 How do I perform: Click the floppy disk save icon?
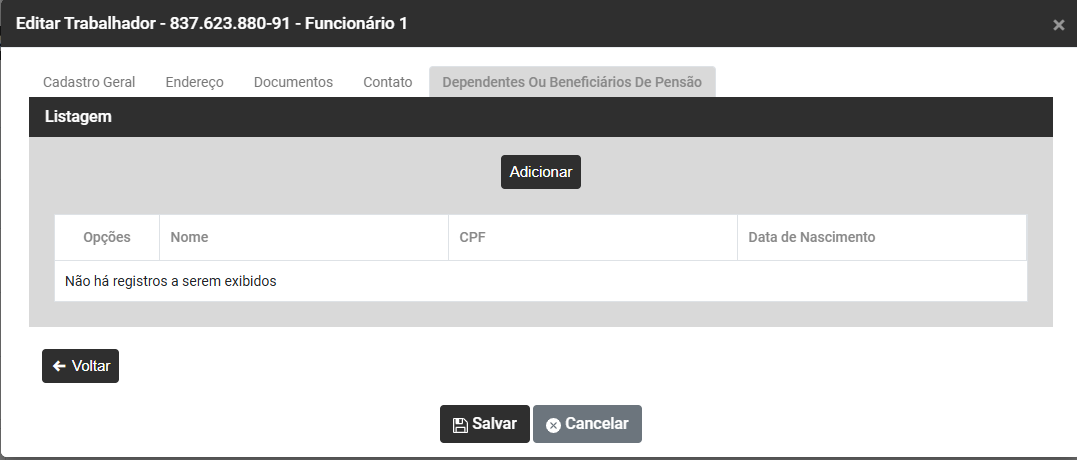[x=460, y=425]
